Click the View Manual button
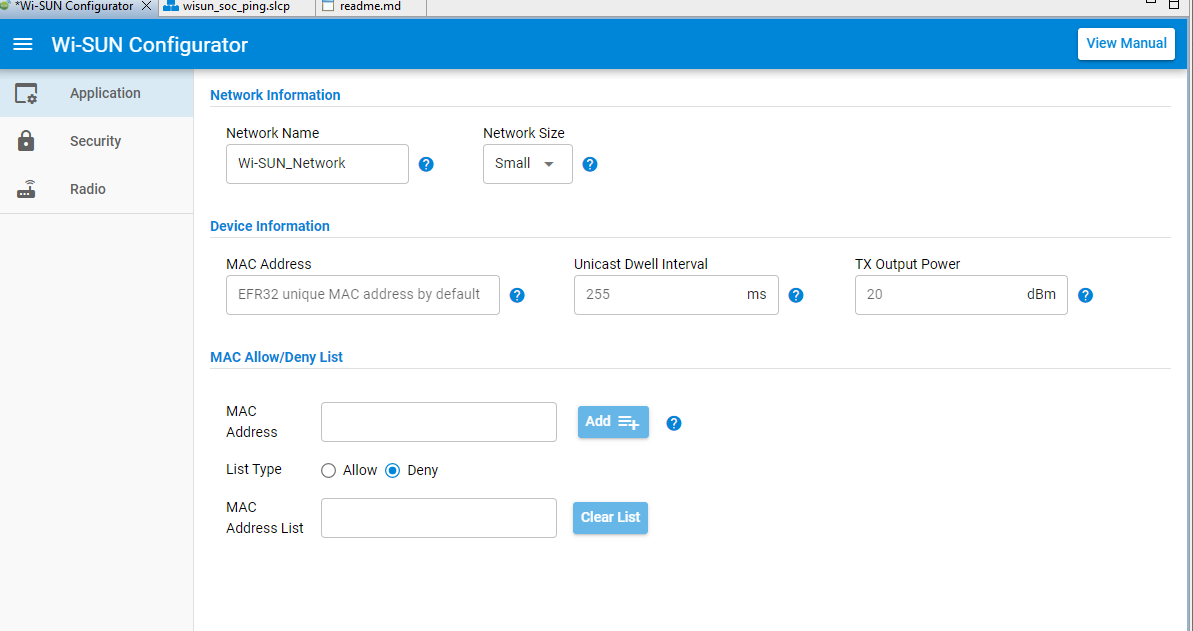1193x631 pixels. 1126,43
